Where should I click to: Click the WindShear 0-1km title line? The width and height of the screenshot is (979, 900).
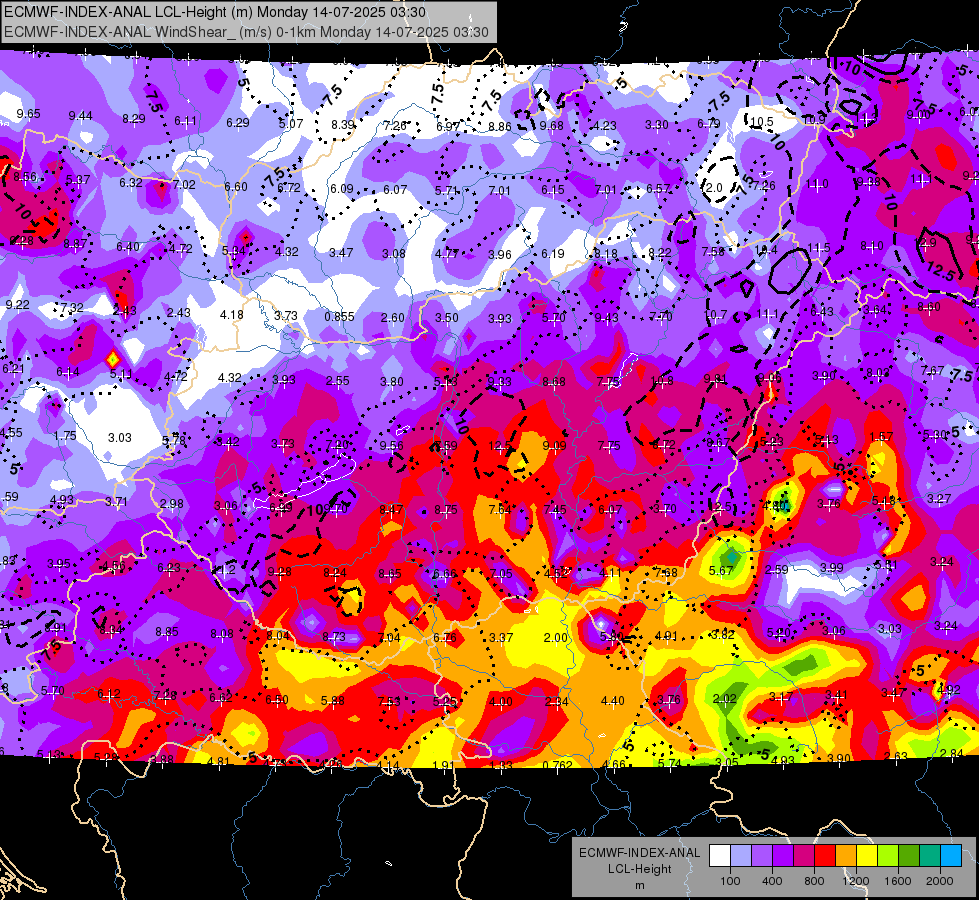(x=246, y=32)
